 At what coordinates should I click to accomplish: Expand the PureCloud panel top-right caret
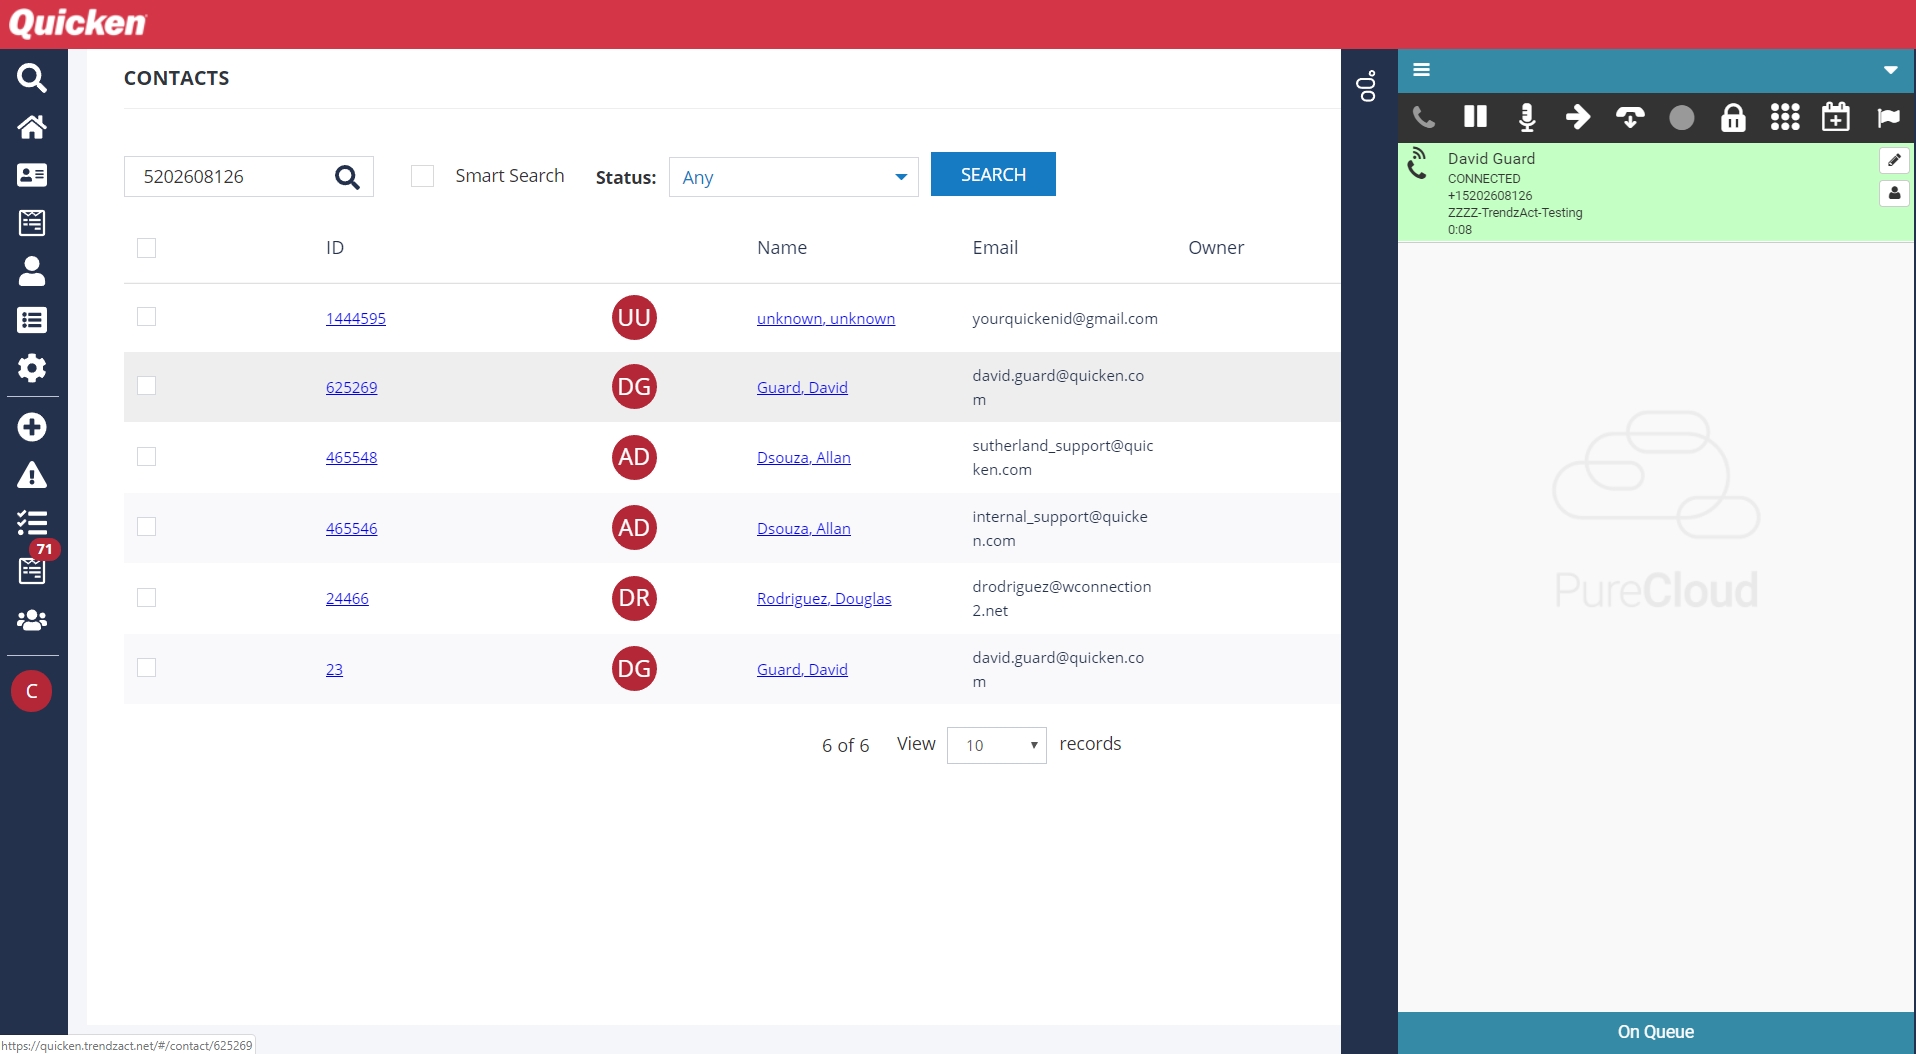coord(1890,70)
